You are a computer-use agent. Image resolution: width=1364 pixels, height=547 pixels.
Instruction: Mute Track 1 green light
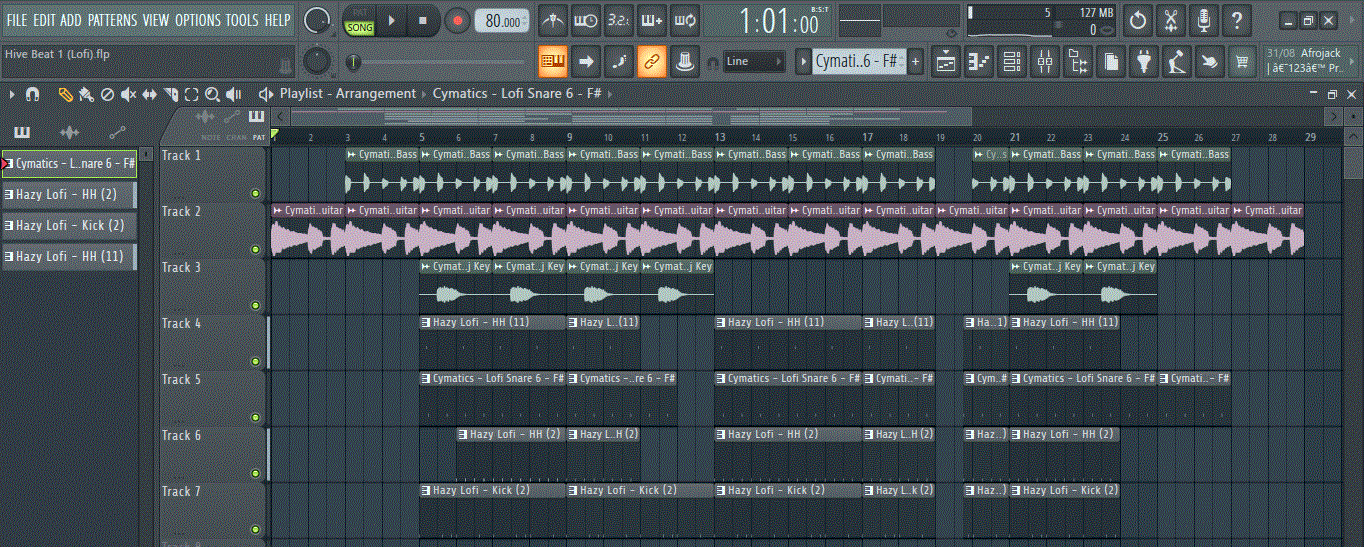pyautogui.click(x=255, y=193)
